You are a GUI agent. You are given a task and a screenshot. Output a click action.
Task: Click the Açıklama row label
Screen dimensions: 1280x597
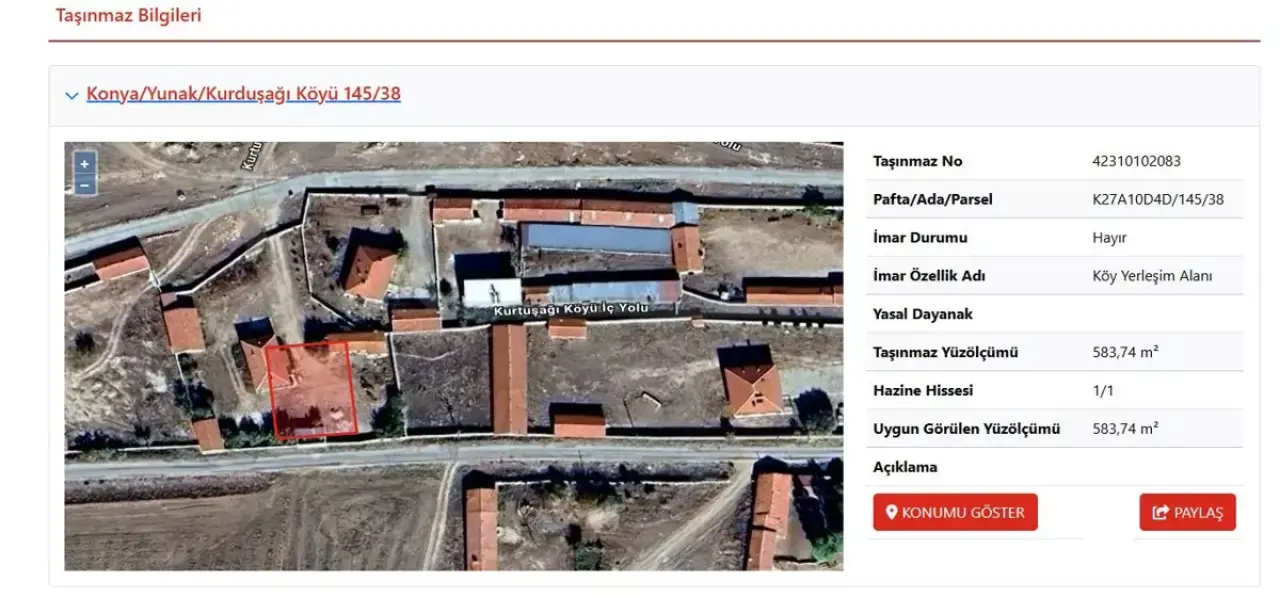coord(905,467)
